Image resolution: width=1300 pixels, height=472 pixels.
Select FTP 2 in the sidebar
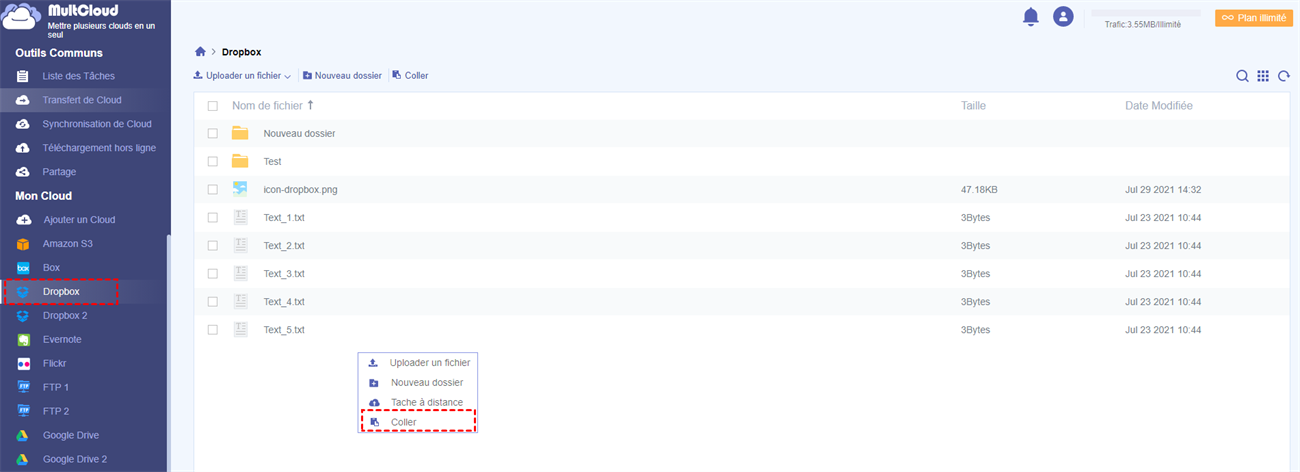click(56, 411)
